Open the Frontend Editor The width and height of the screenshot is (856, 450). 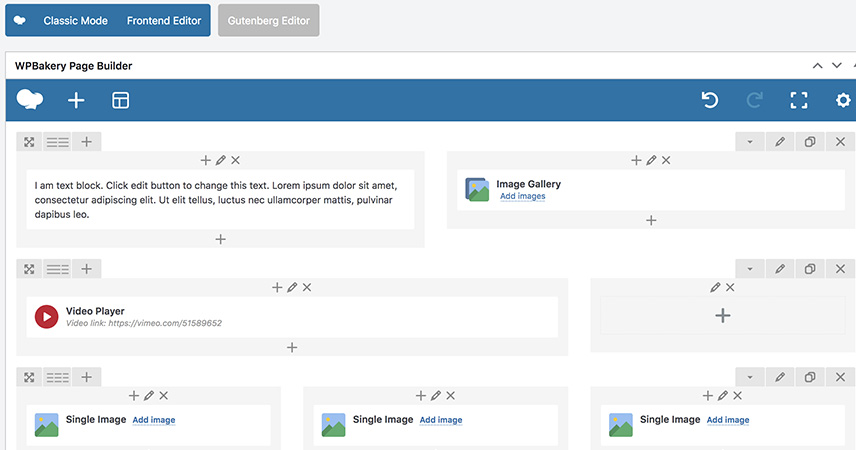click(164, 20)
